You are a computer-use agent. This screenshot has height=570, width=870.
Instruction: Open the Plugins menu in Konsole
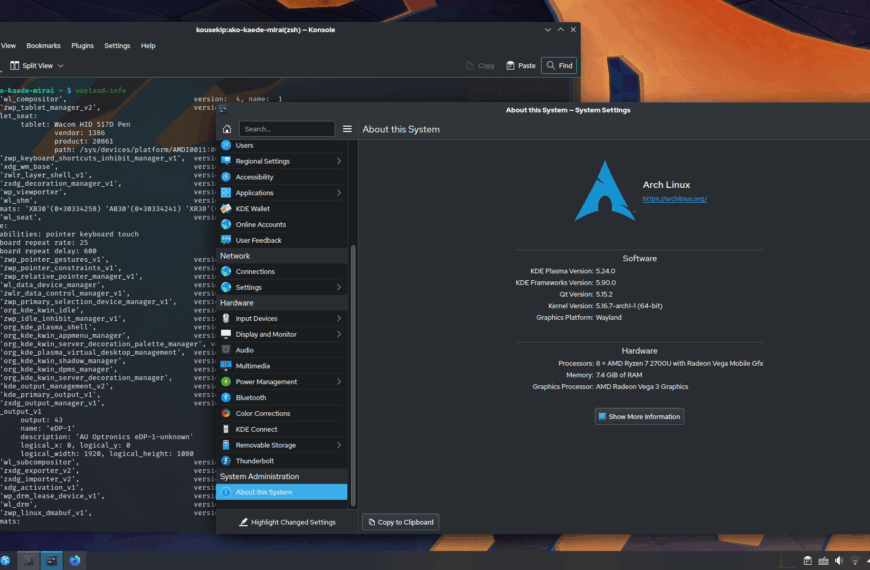(x=82, y=46)
